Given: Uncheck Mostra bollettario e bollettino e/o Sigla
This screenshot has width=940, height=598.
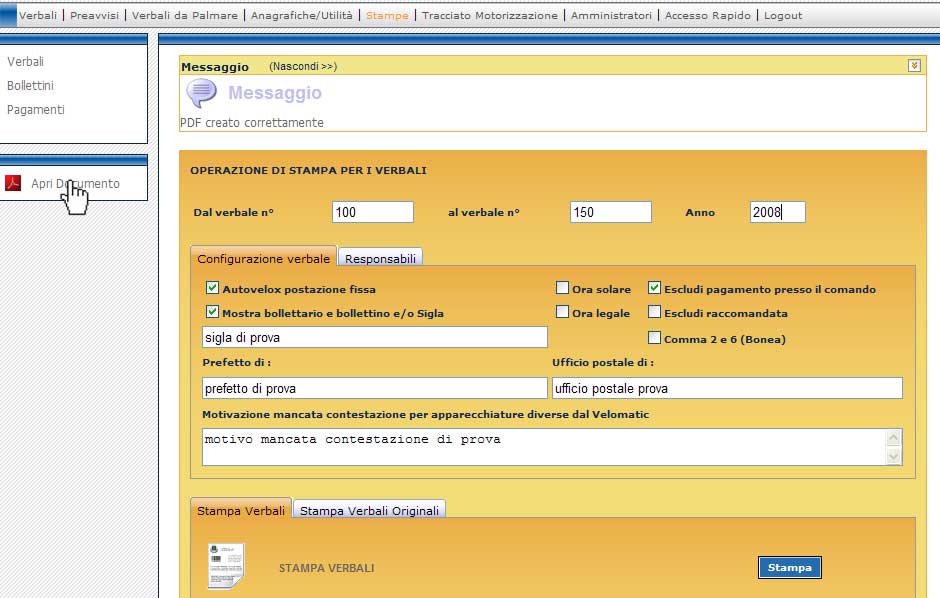Looking at the screenshot, I should pos(212,312).
